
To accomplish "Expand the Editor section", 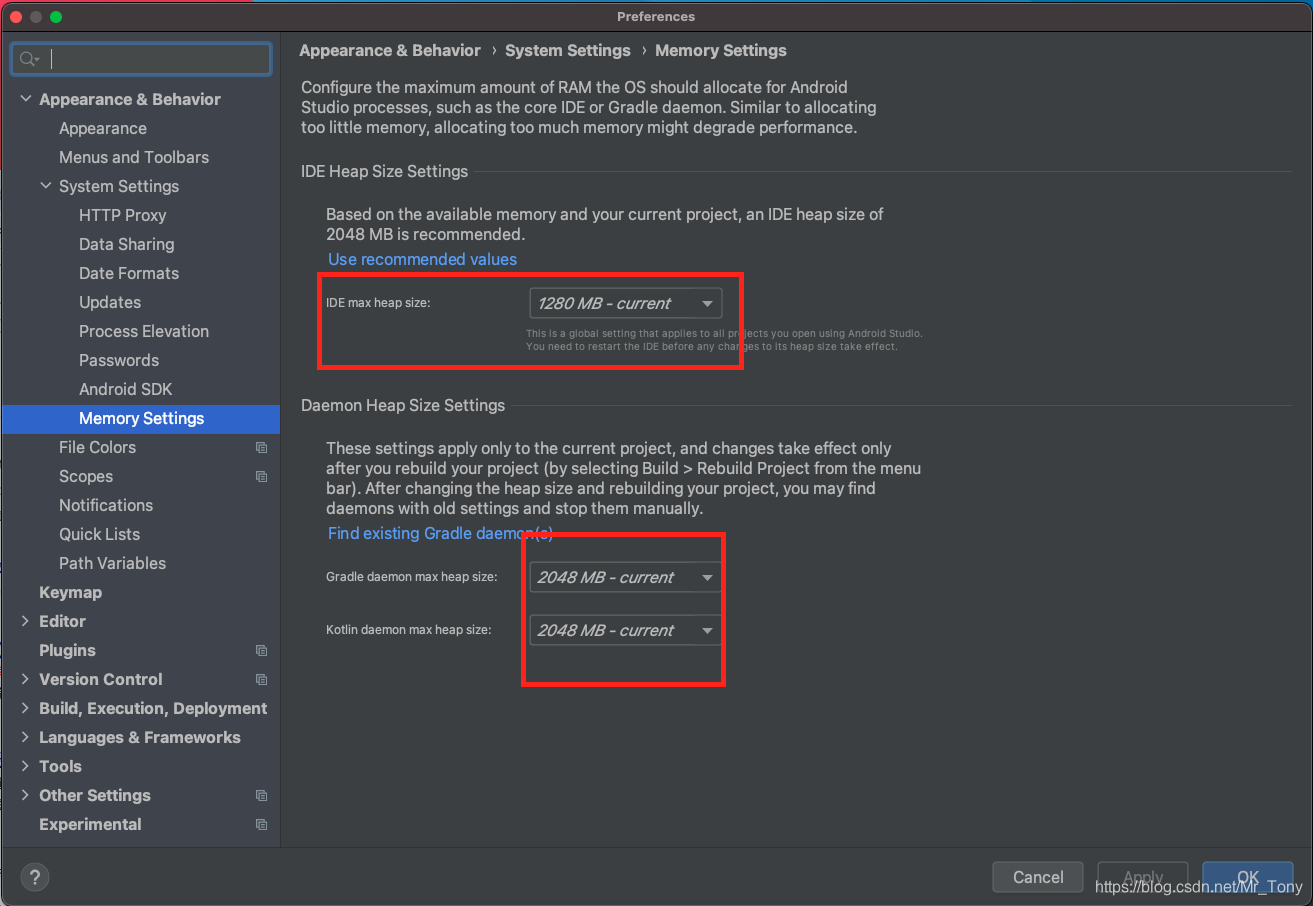I will pyautogui.click(x=26, y=621).
